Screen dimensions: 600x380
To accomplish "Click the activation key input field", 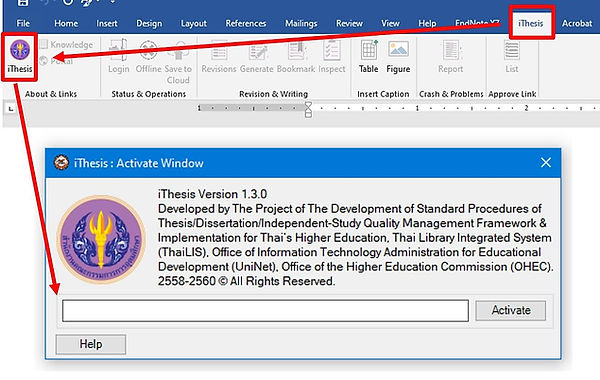I will (x=265, y=310).
